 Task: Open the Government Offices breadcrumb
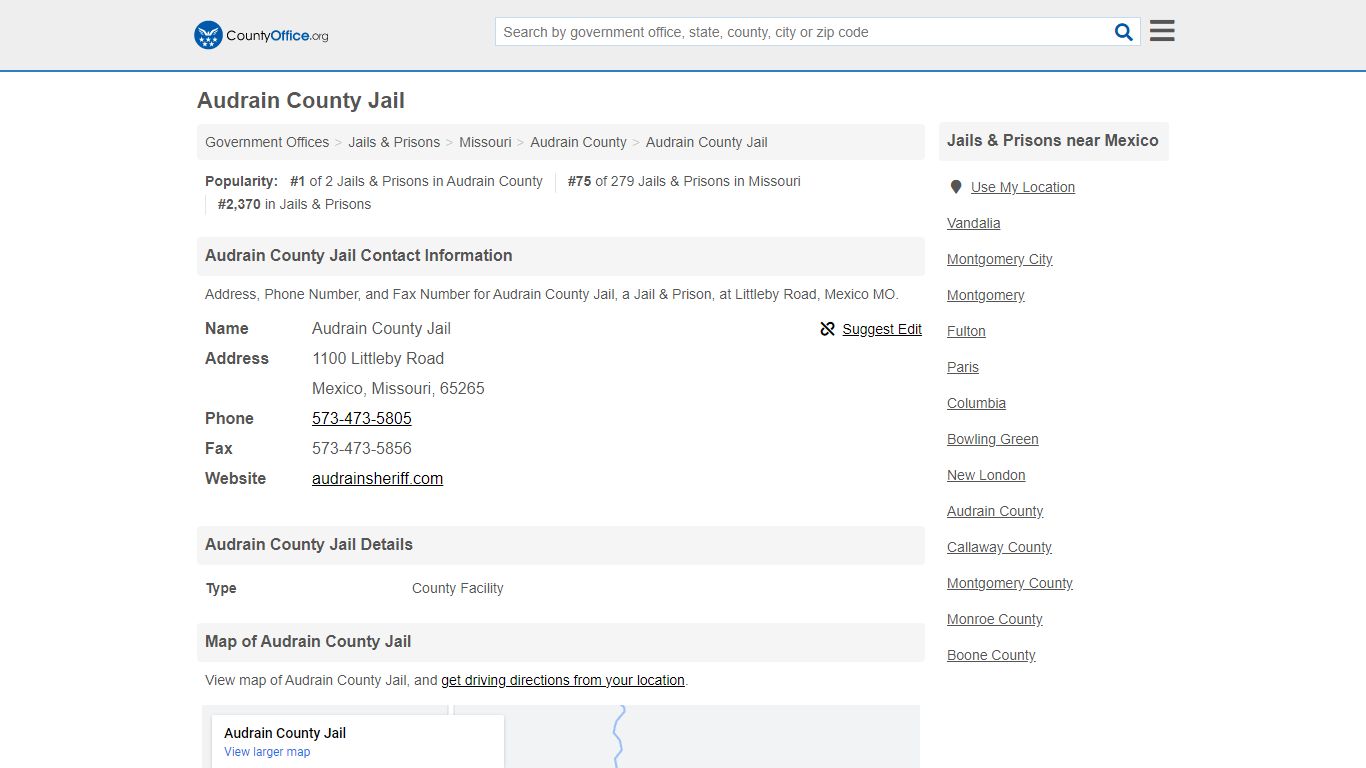click(267, 142)
